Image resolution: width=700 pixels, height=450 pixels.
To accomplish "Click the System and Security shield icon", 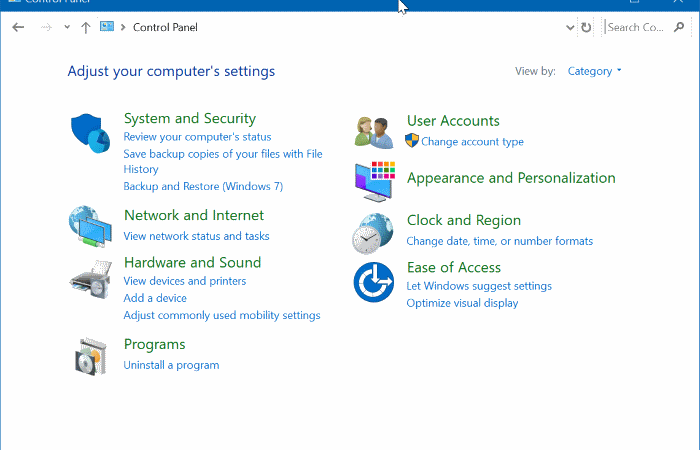I will [91, 133].
